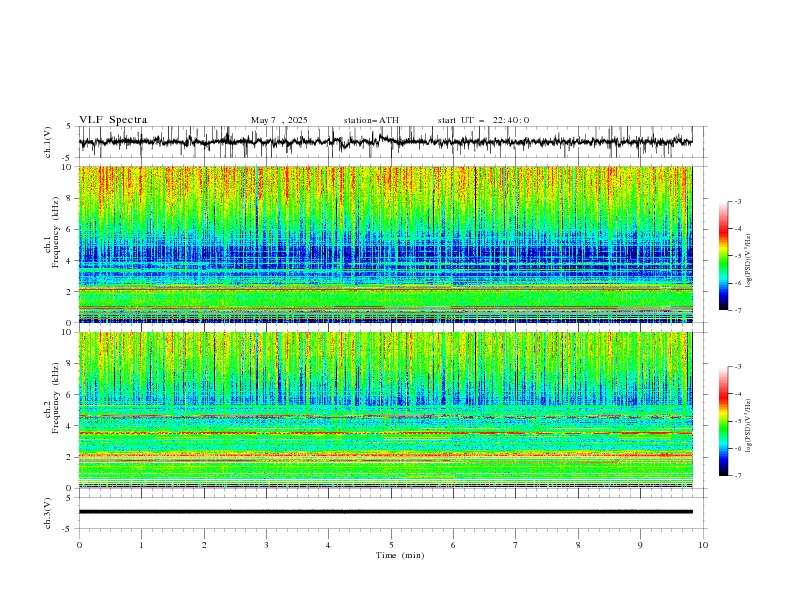Click time axis tick label '1'
Viewport: 792px width, 612px height.
pos(141,545)
